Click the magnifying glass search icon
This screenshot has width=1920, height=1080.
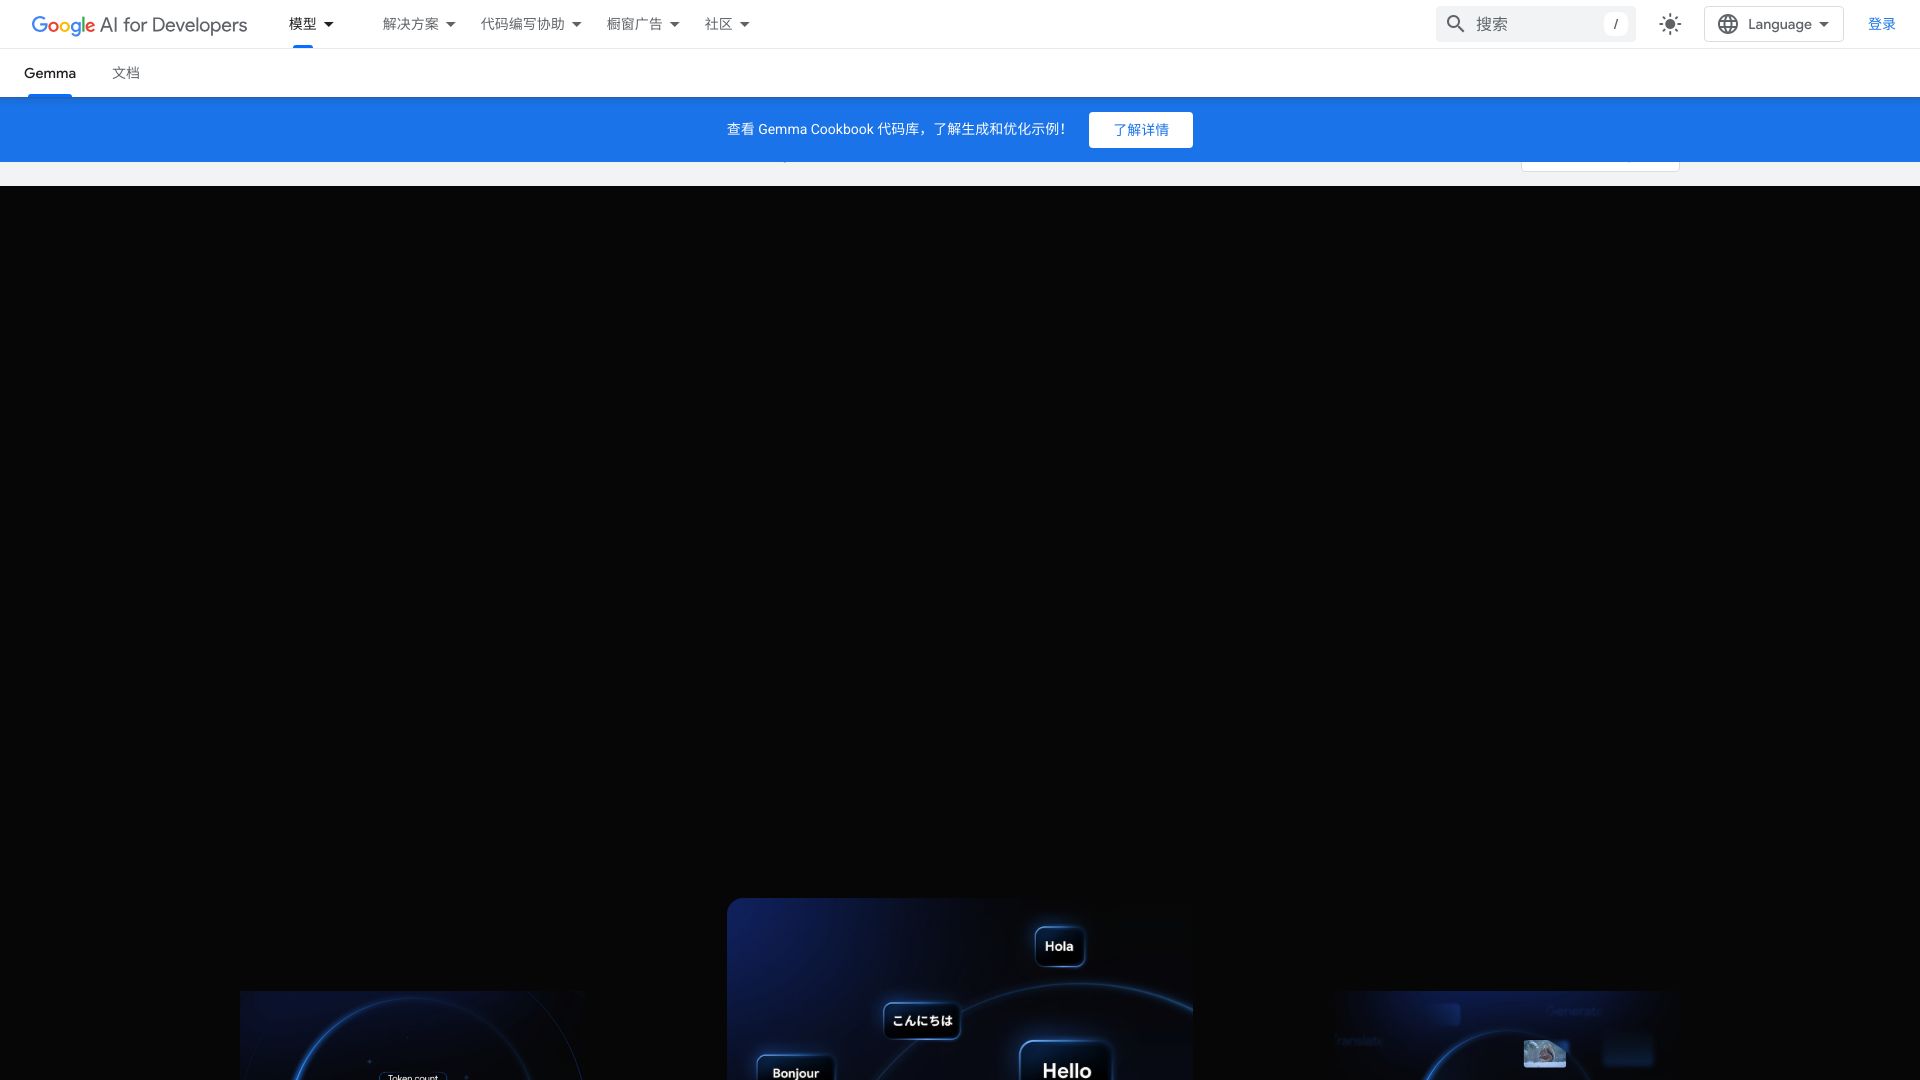click(x=1456, y=24)
